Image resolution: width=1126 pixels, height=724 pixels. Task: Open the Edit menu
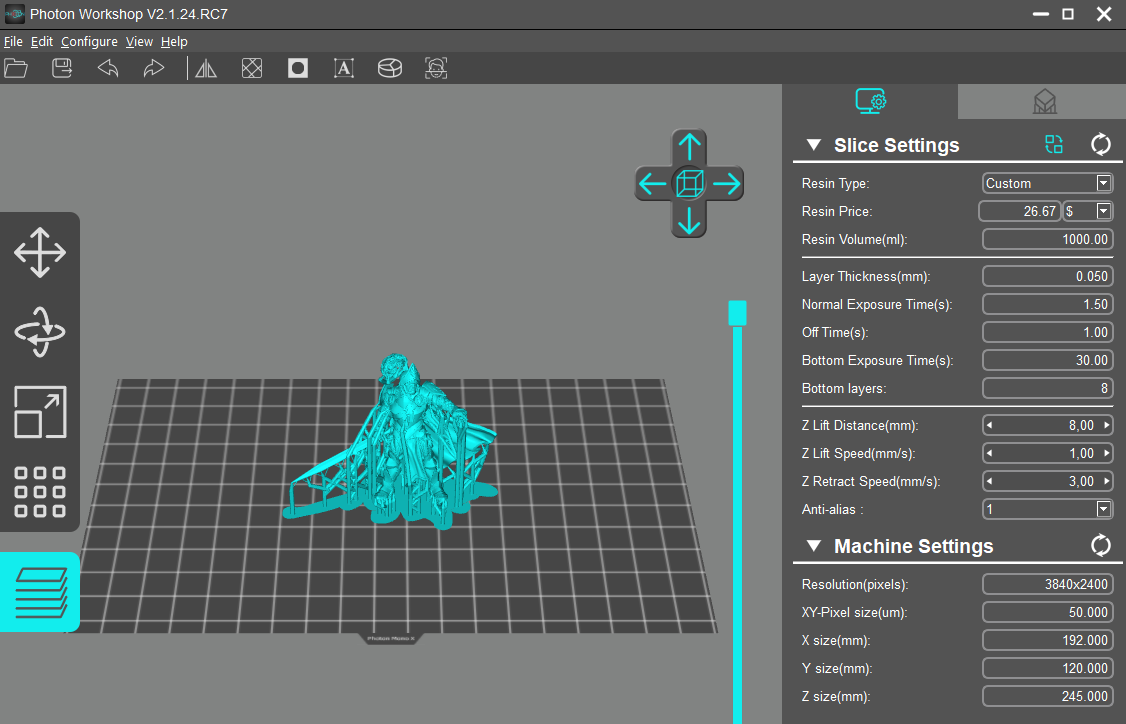pos(42,42)
